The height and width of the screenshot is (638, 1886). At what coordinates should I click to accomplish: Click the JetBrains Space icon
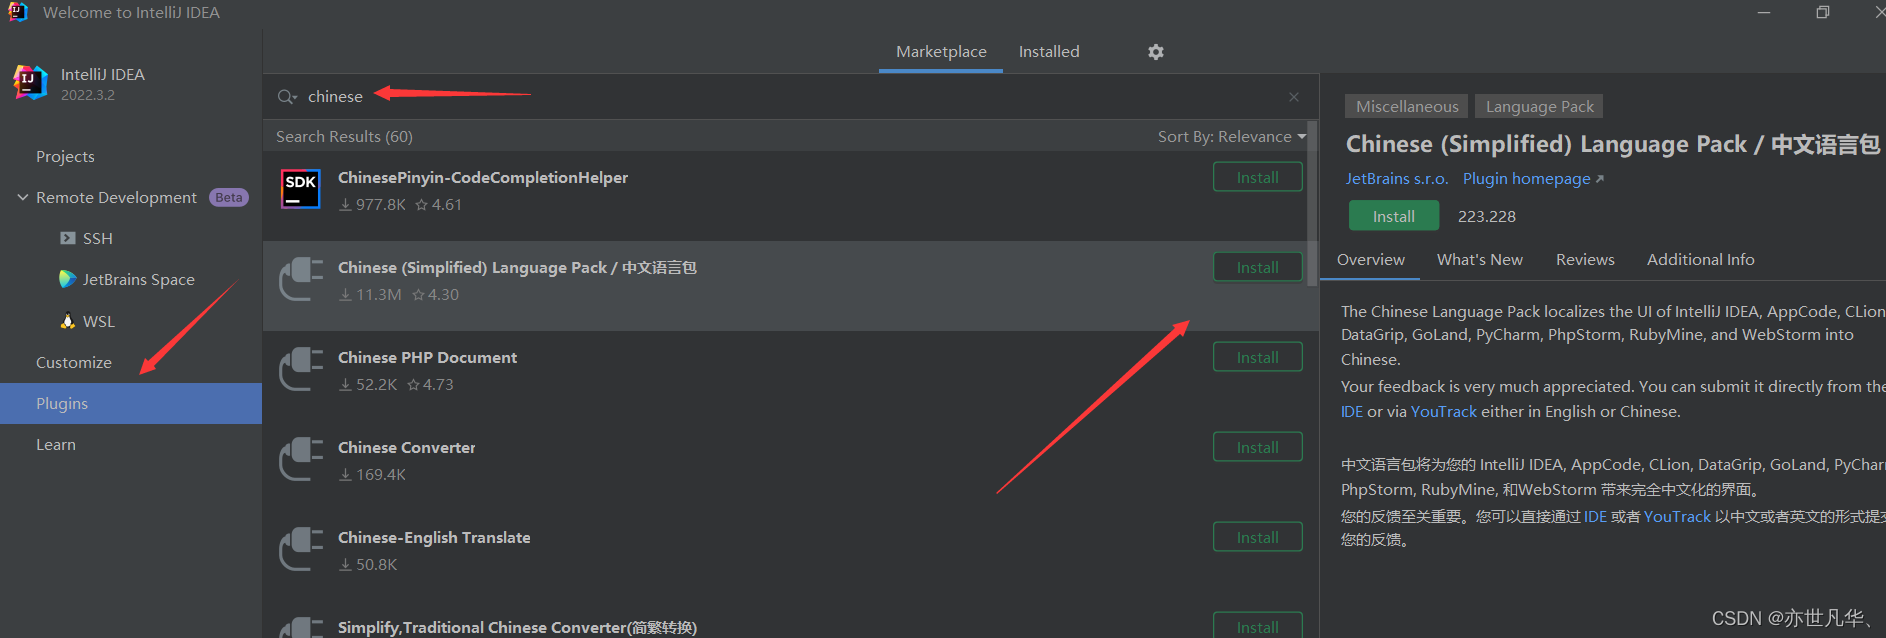[x=67, y=279]
